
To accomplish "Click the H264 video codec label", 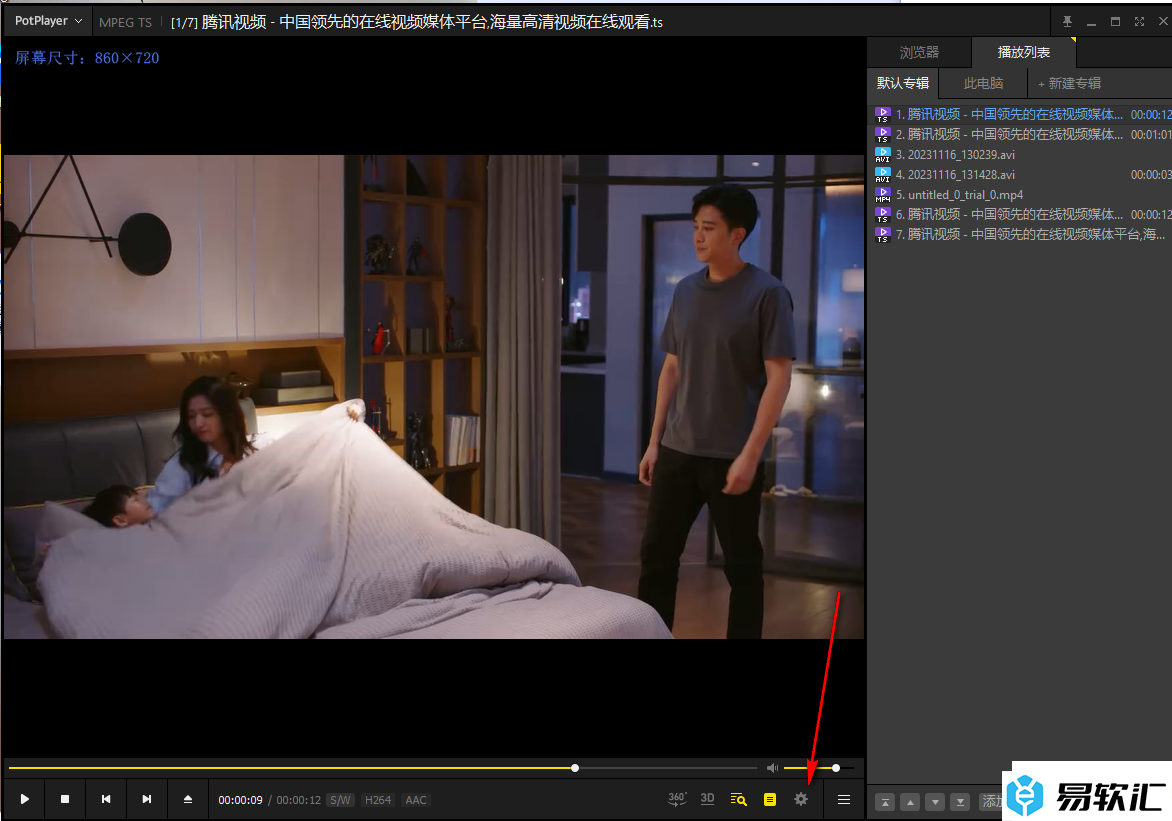I will (377, 800).
